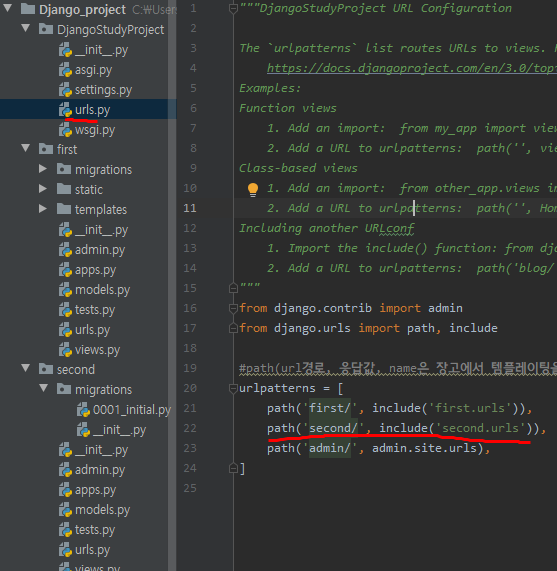Click the templates folder icon
This screenshot has height=571, width=557.
pos(64,209)
